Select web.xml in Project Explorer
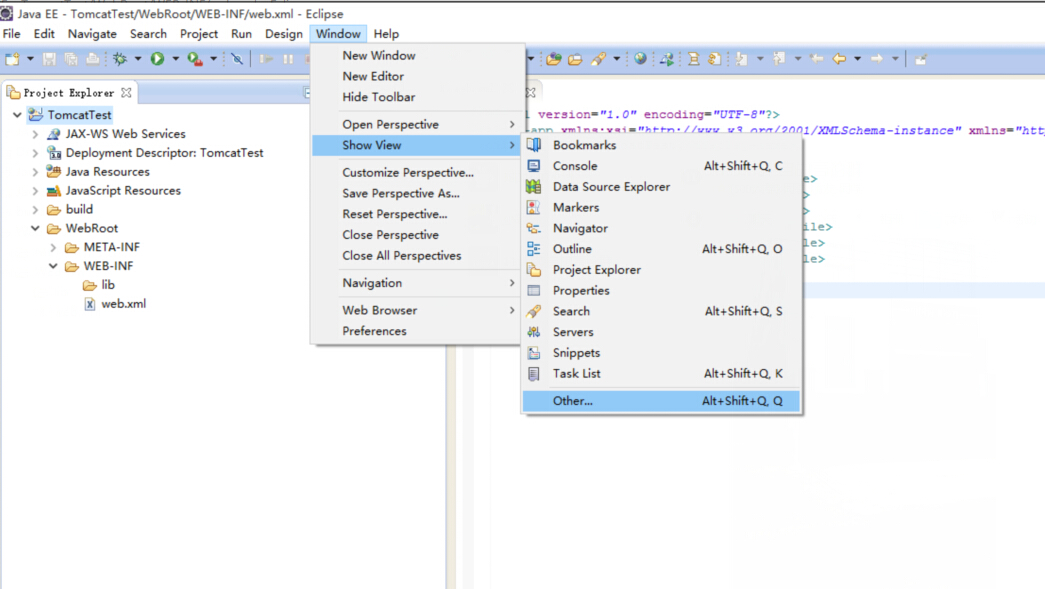The image size is (1045, 589). coord(123,304)
